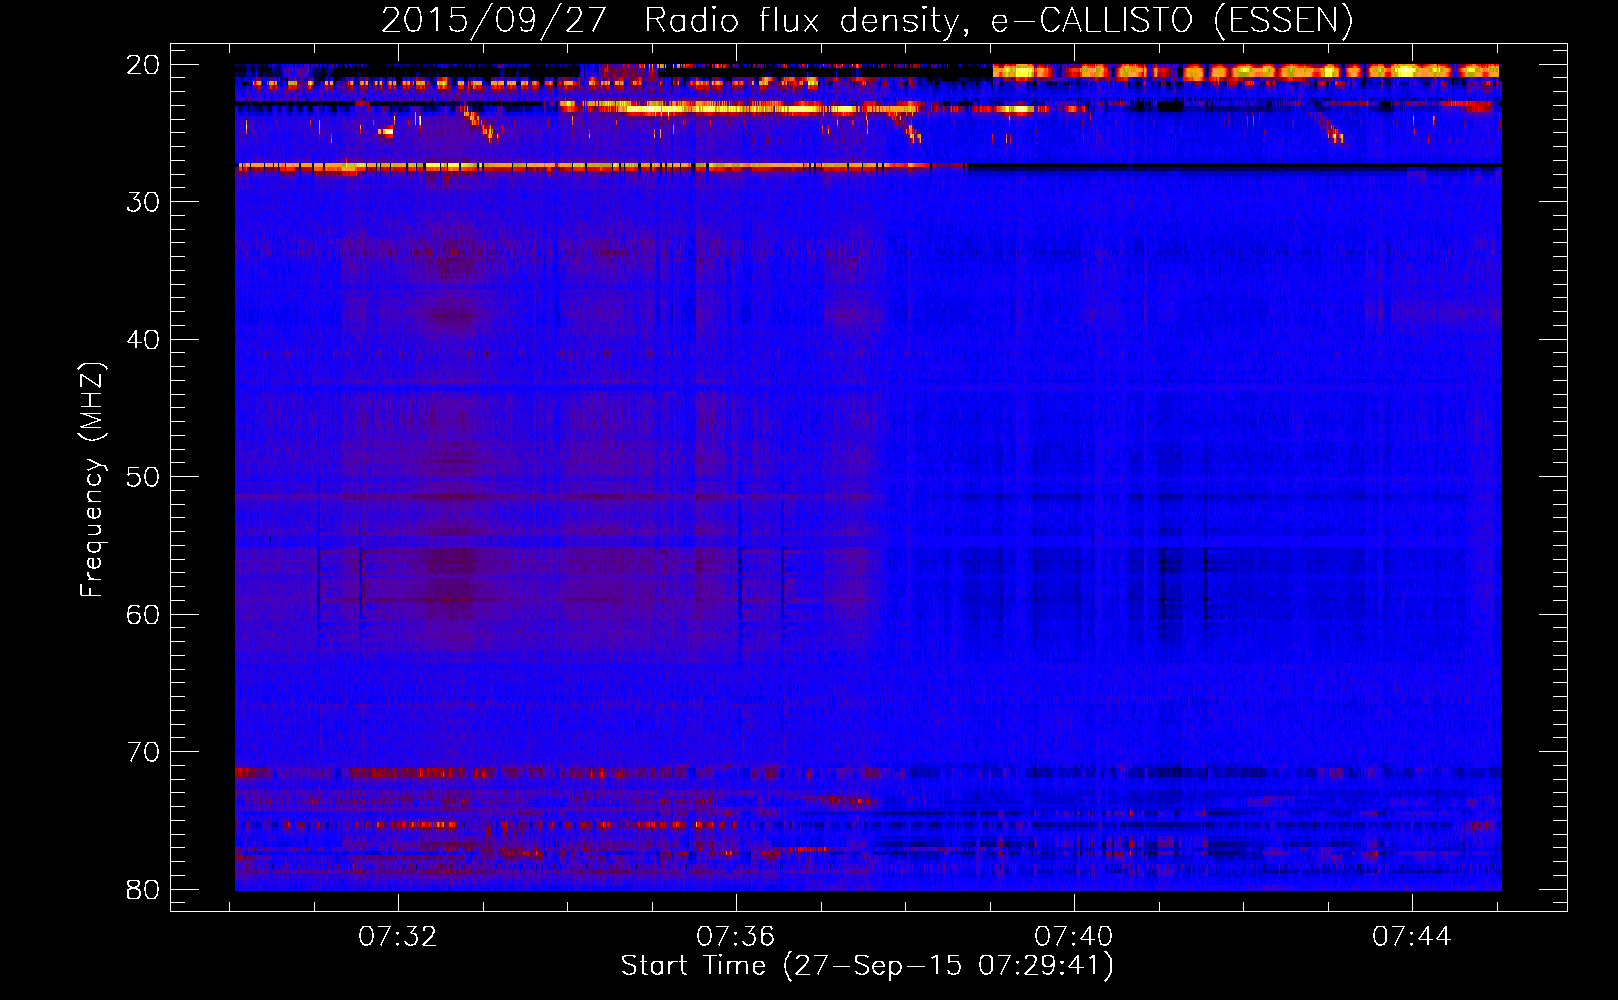Screen dimensions: 1618x1000
Task: Click the 50 frequency tick label
Action: click(143, 477)
